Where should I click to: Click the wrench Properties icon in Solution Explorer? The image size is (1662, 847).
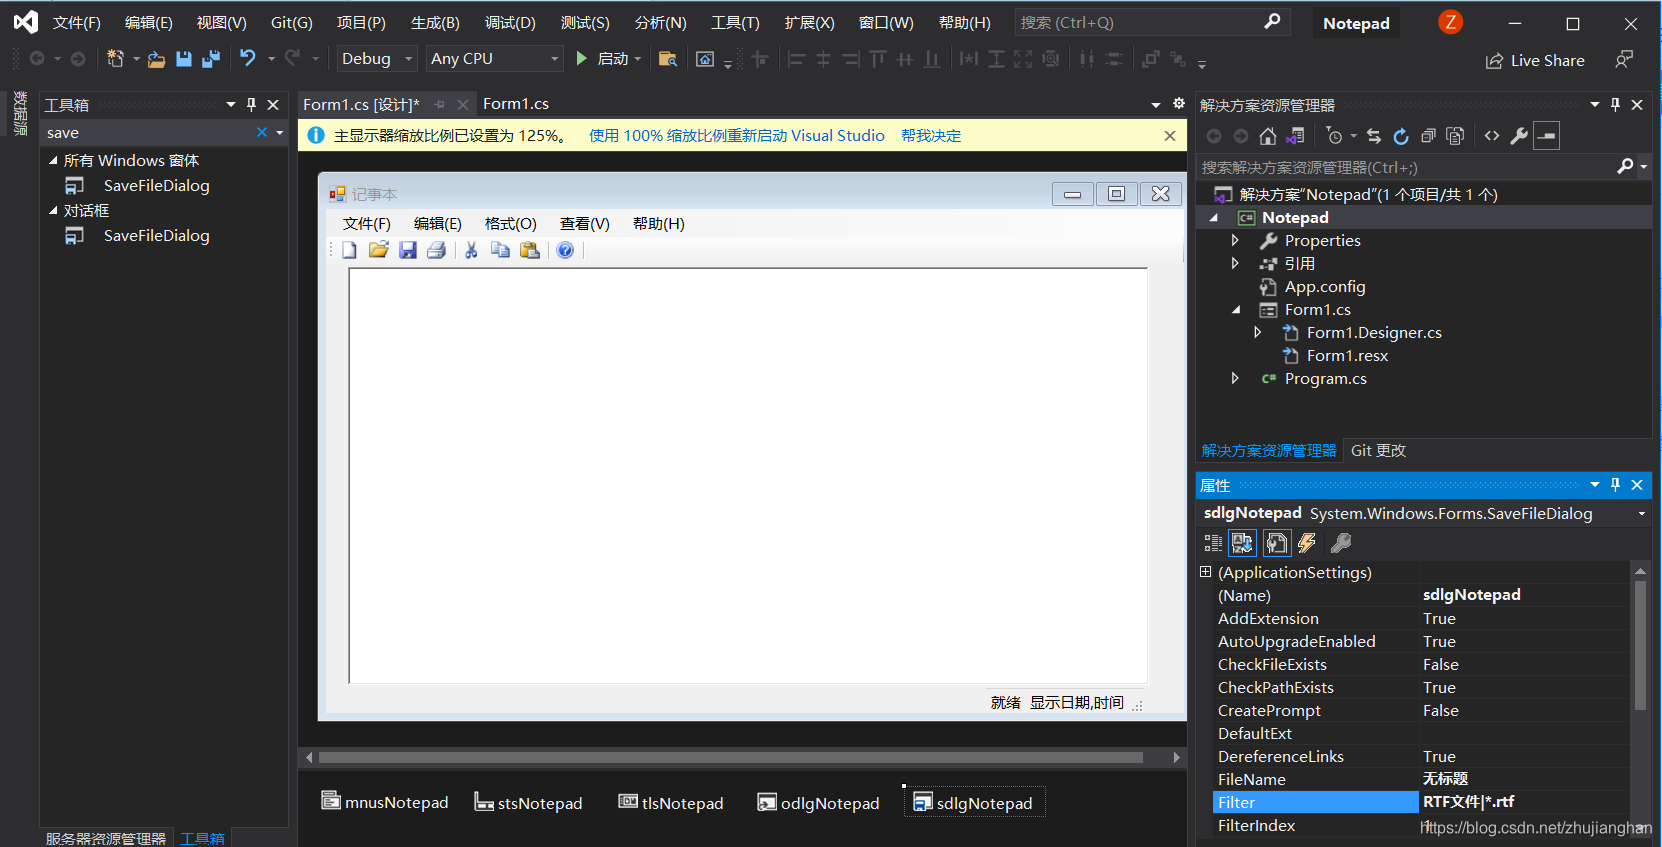click(x=1519, y=136)
